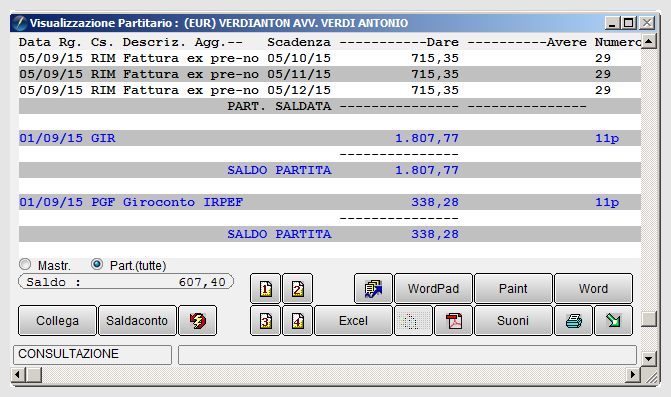Export the ledger to Word
Viewport: 671px width, 397px height.
(593, 289)
